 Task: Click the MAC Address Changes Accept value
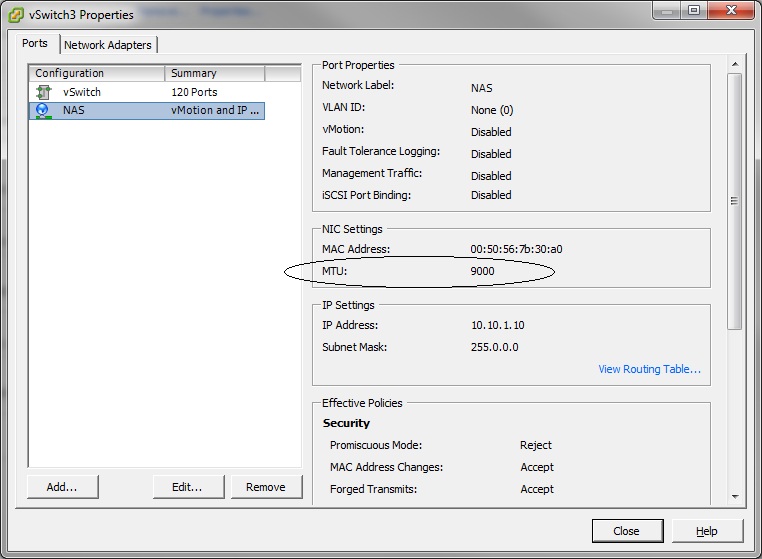(537, 467)
